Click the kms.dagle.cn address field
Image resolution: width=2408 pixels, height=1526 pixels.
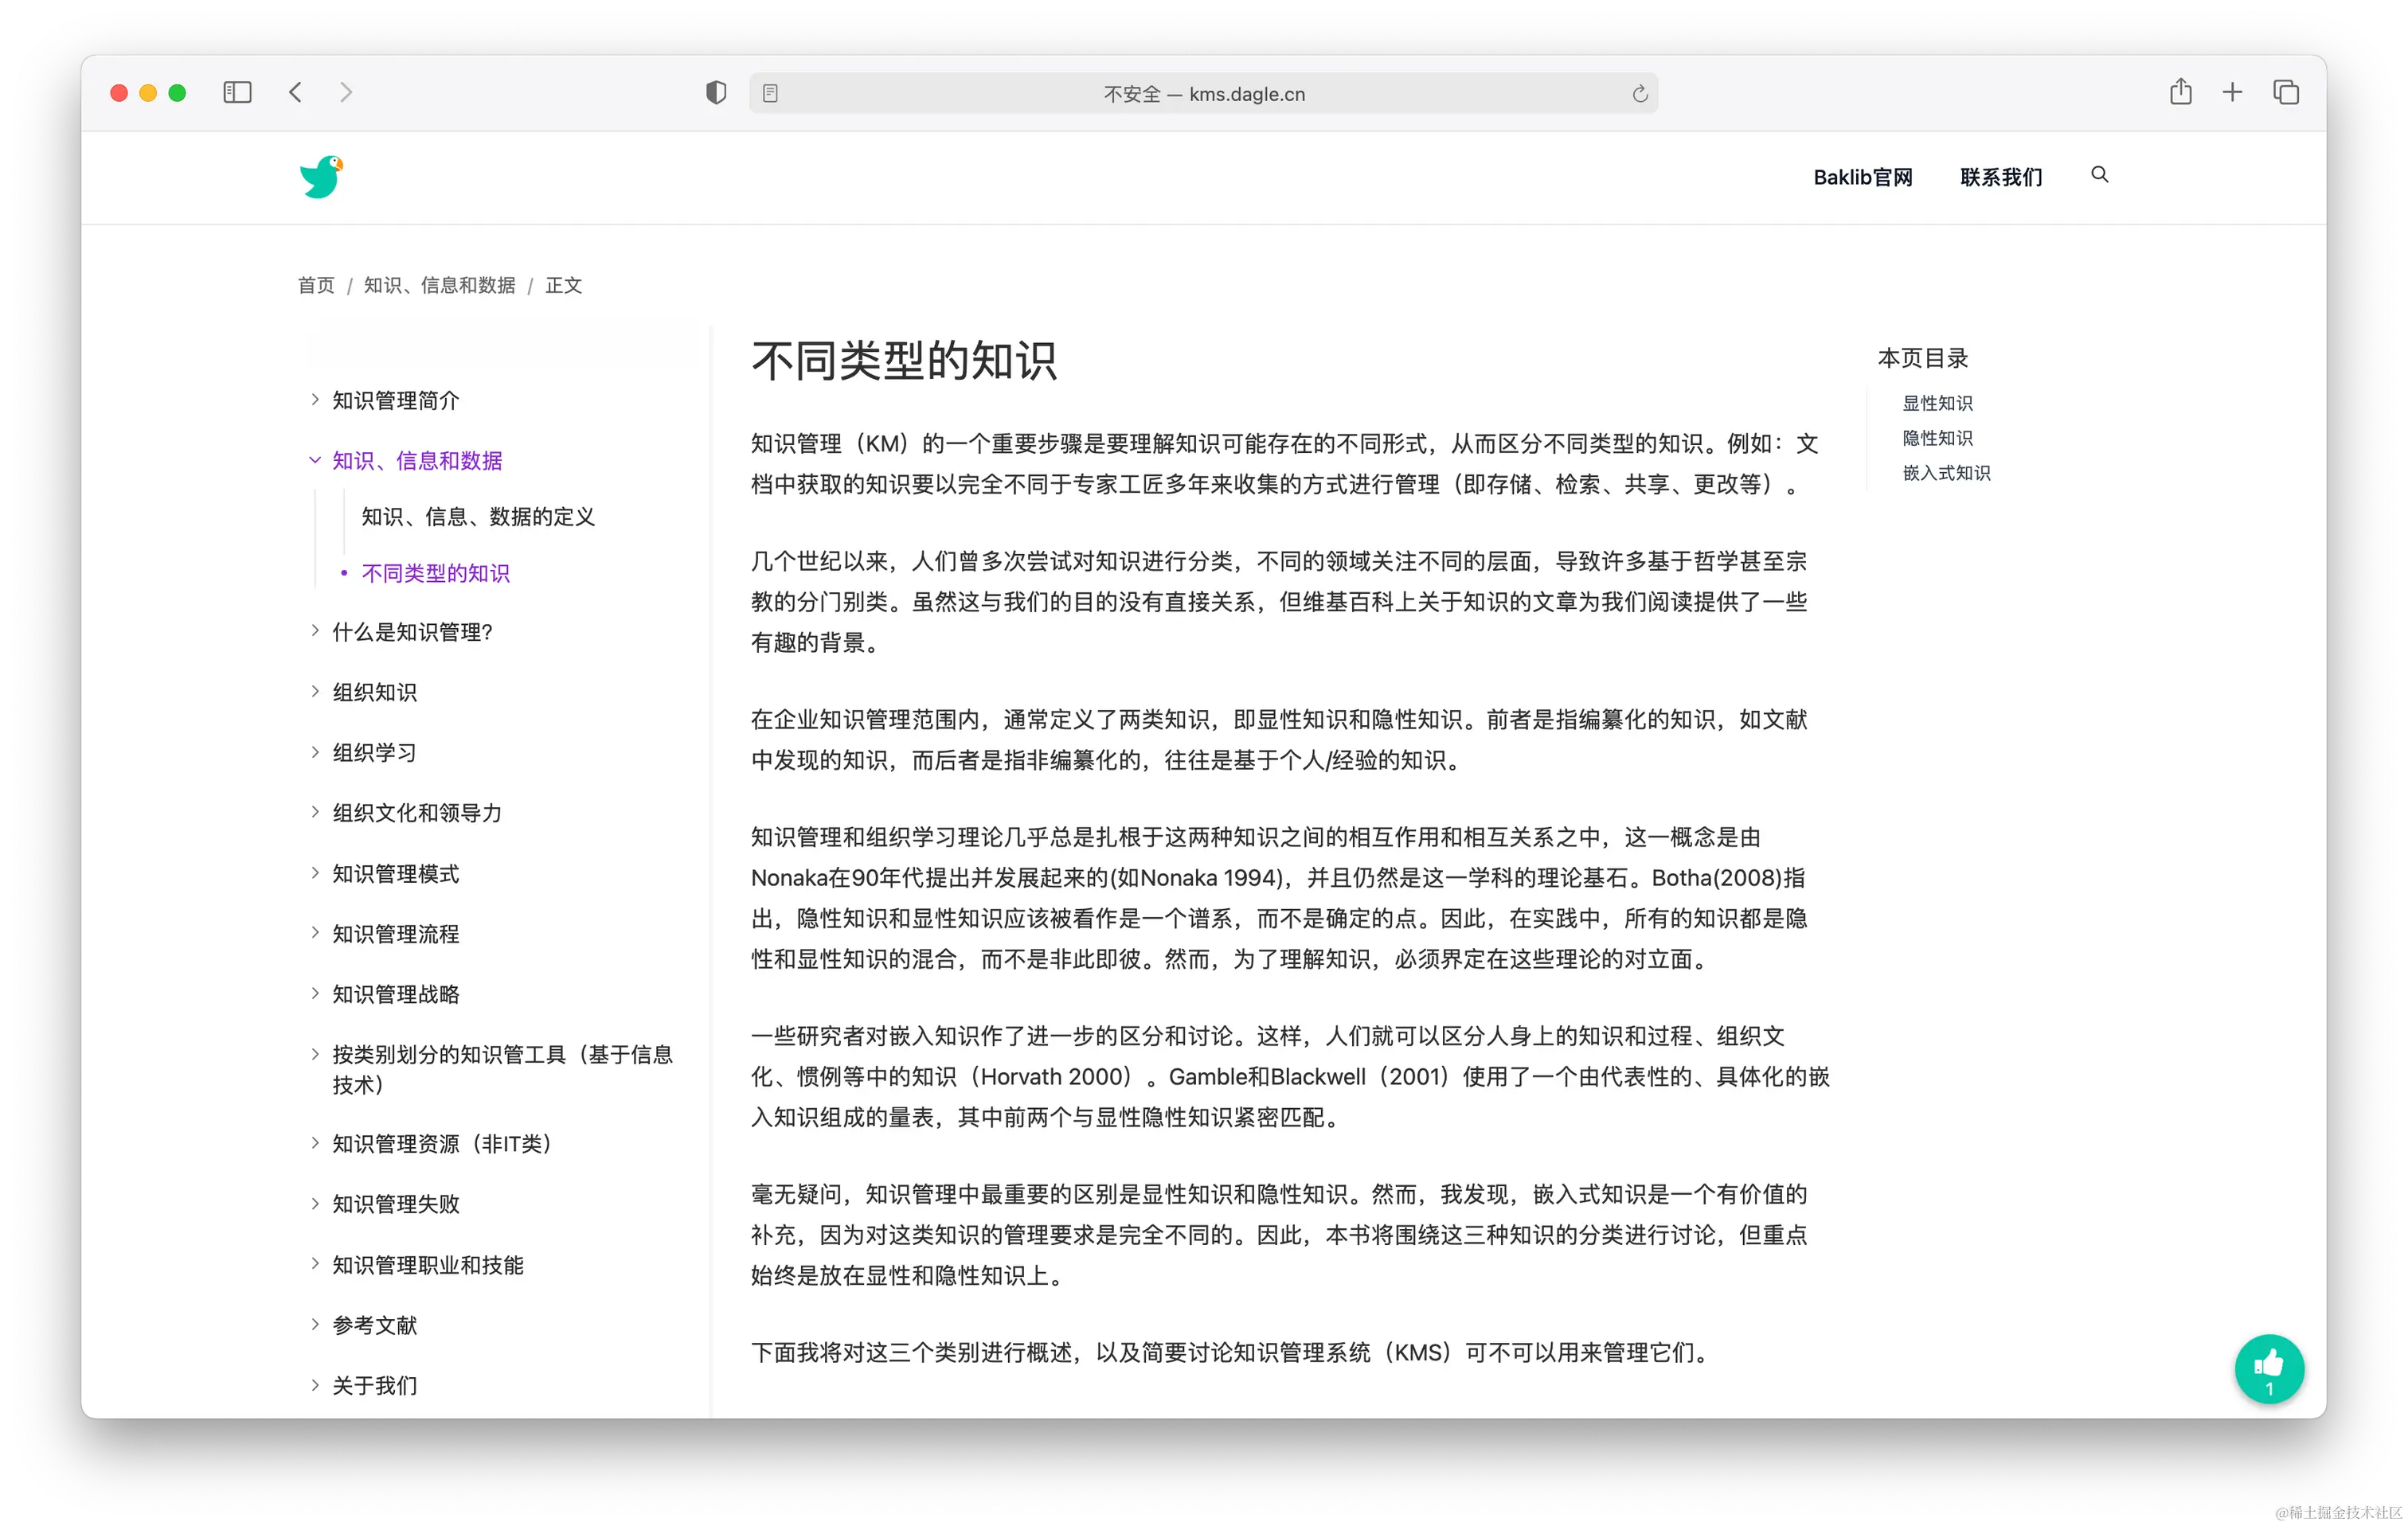(x=1203, y=94)
